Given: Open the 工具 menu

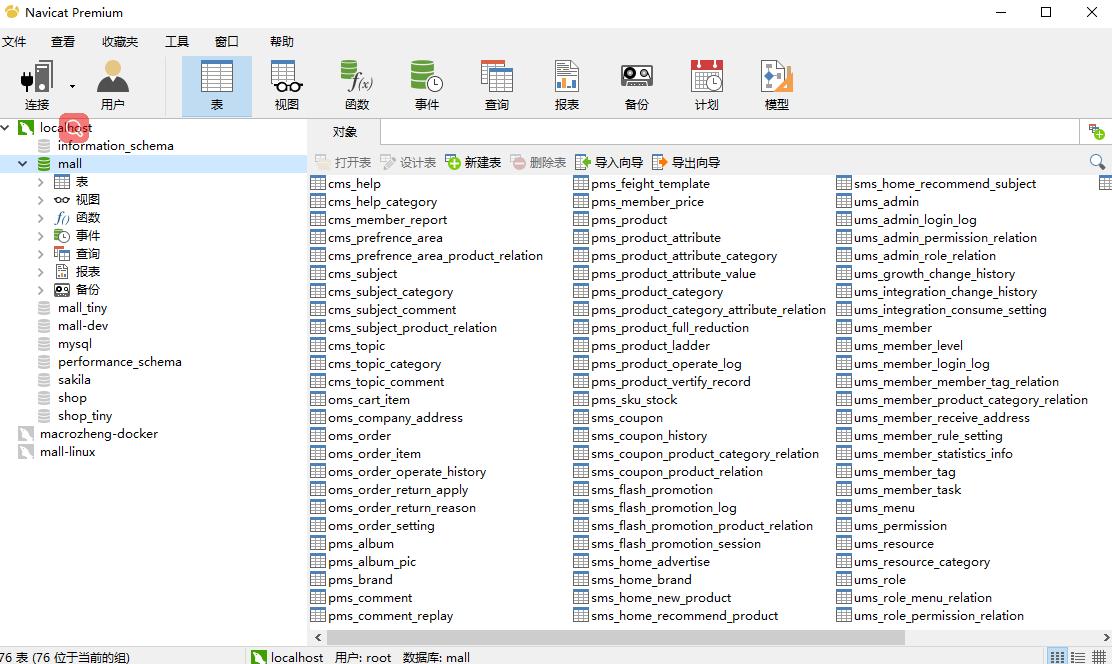Looking at the screenshot, I should (176, 41).
